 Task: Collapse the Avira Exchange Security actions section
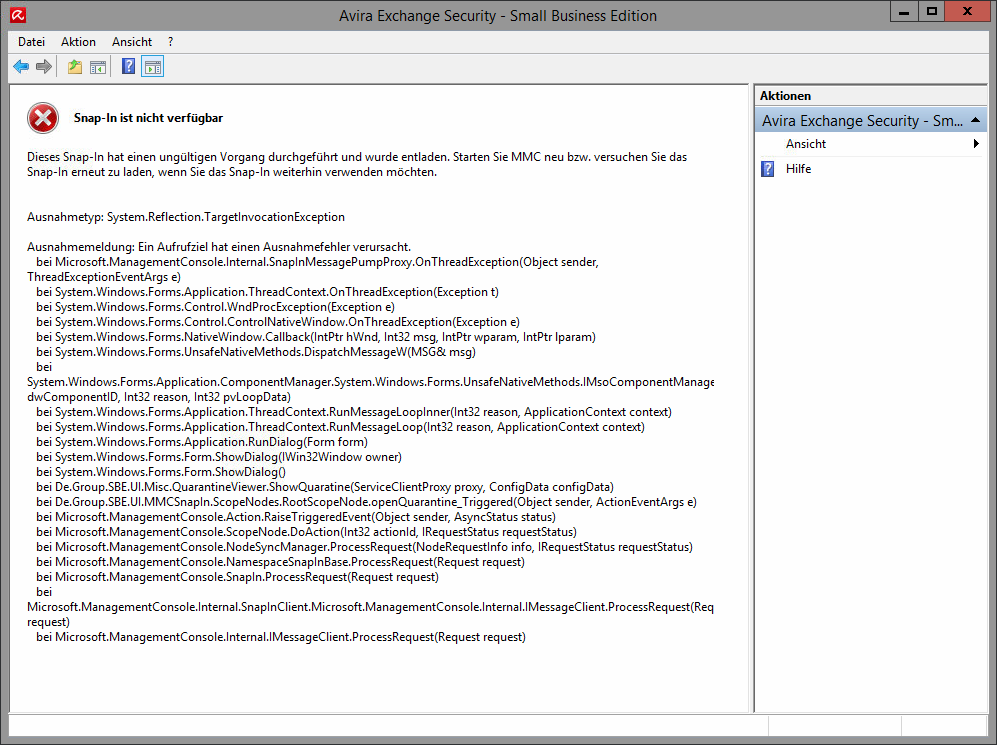pos(975,120)
